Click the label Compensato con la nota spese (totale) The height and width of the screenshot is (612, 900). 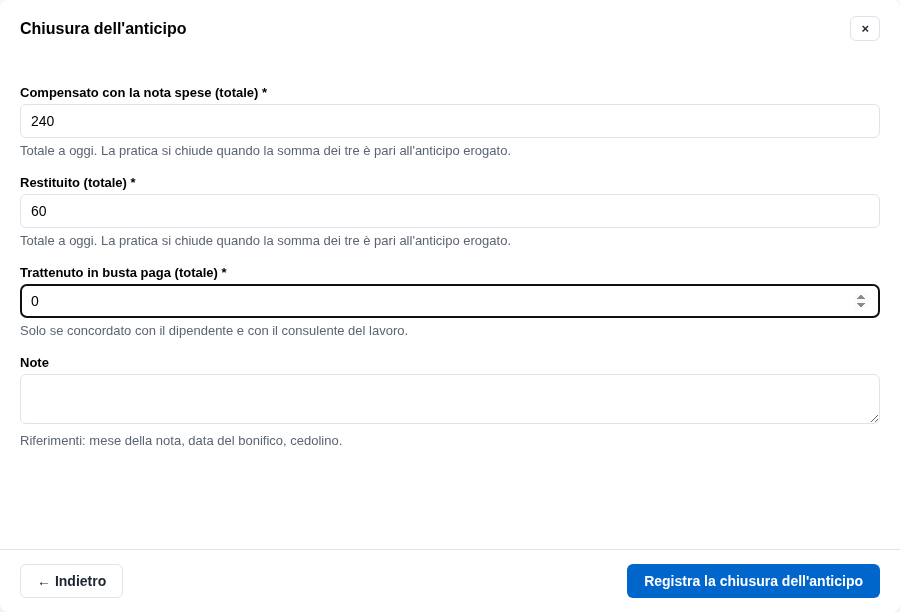point(143,93)
